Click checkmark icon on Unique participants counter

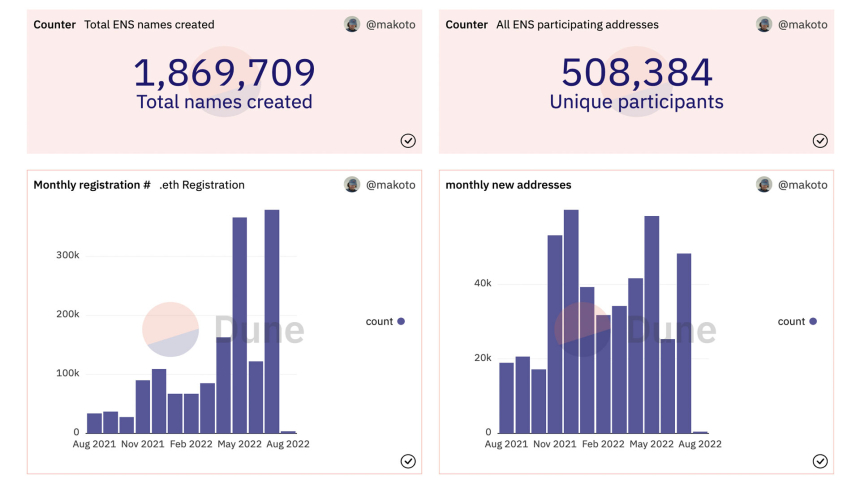(x=820, y=141)
